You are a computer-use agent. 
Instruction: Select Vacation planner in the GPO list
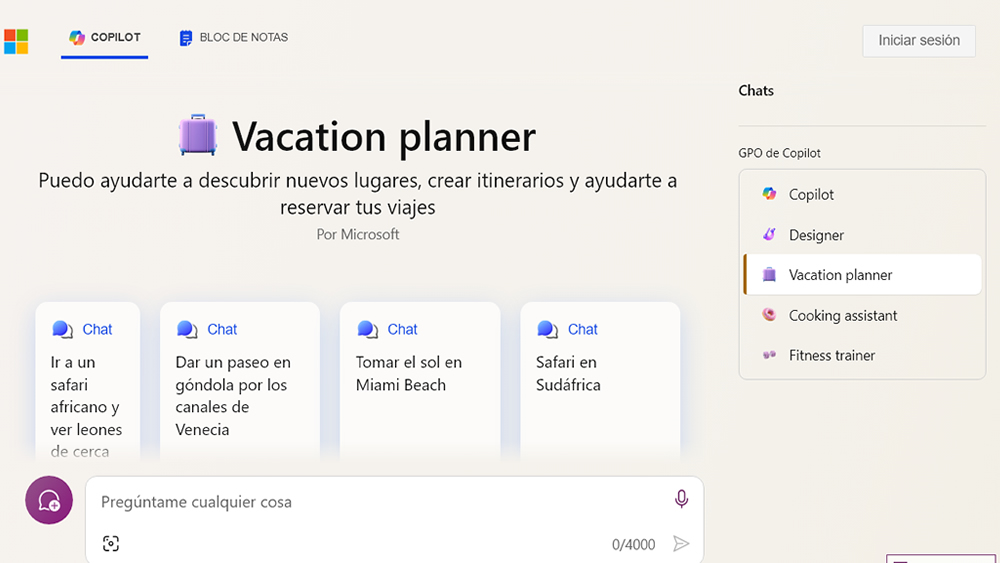point(862,275)
